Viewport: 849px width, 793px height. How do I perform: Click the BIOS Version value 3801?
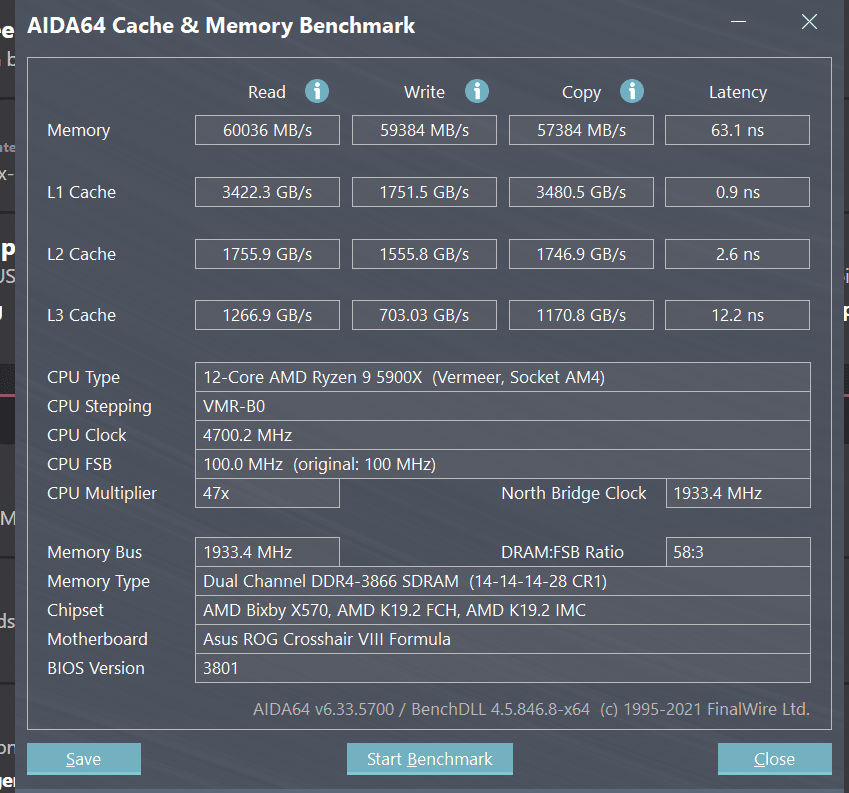click(x=503, y=669)
